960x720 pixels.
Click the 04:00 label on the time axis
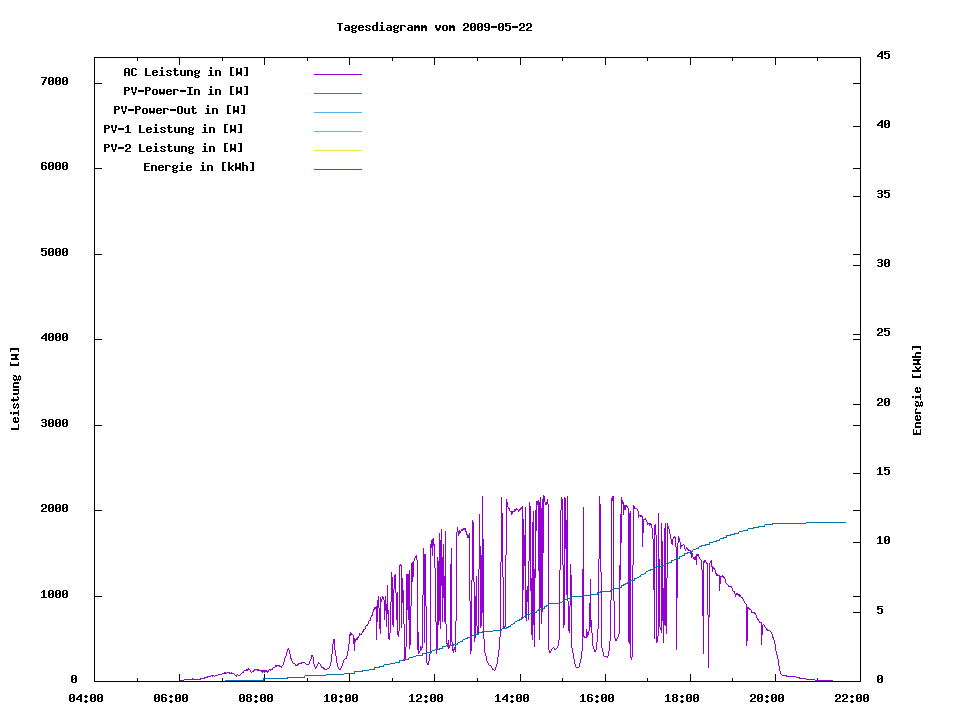[x=86, y=698]
